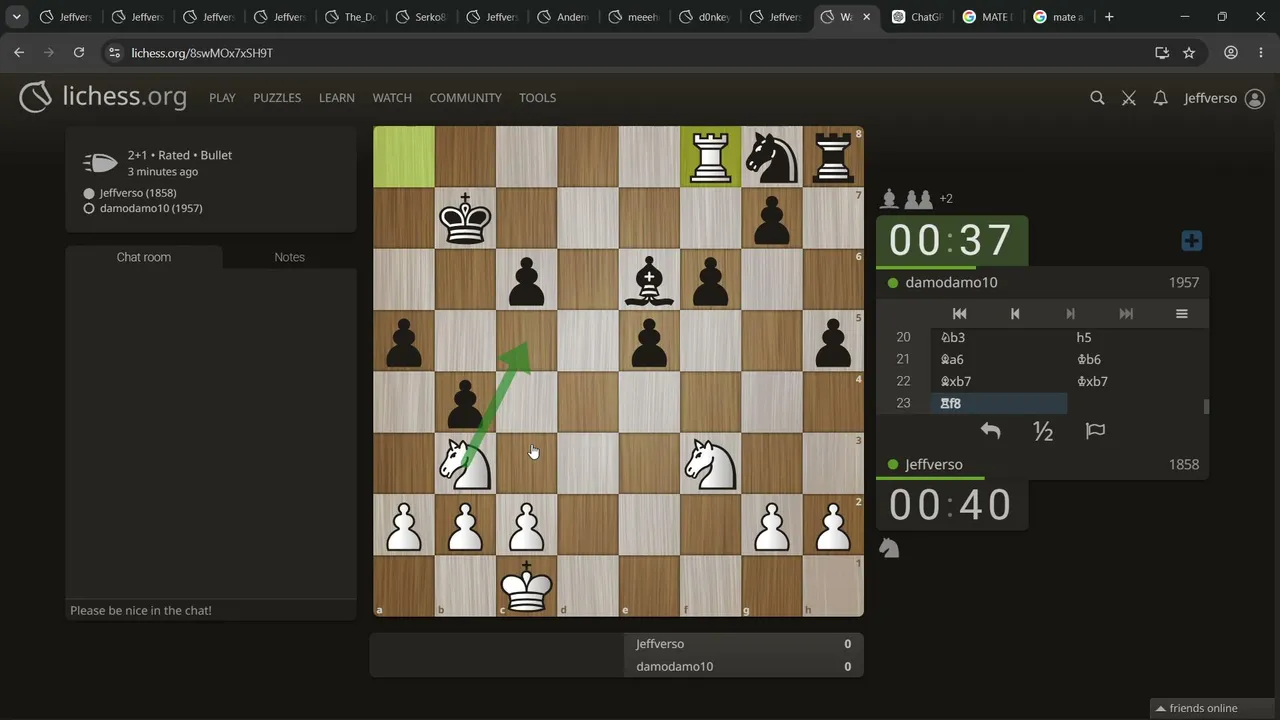The height and width of the screenshot is (720, 1280).
Task: Click the black king on b7
Action: tap(466, 218)
